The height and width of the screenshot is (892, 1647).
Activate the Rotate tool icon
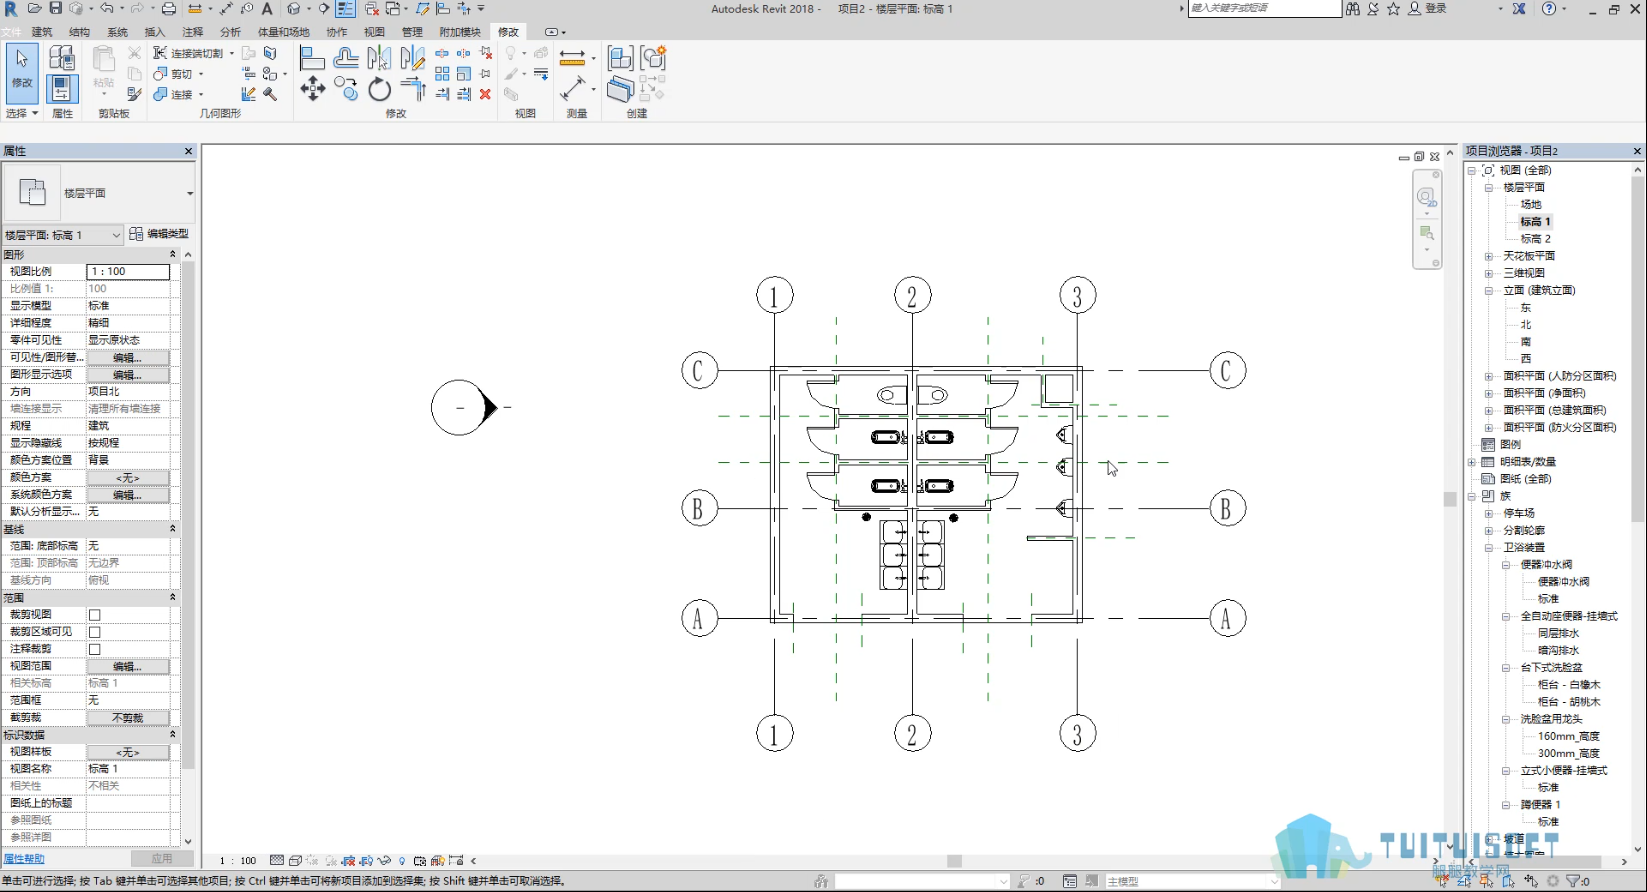pyautogui.click(x=379, y=89)
